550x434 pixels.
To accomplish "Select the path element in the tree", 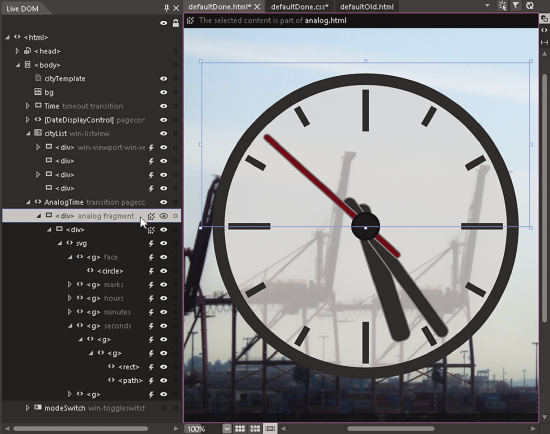I will [130, 381].
